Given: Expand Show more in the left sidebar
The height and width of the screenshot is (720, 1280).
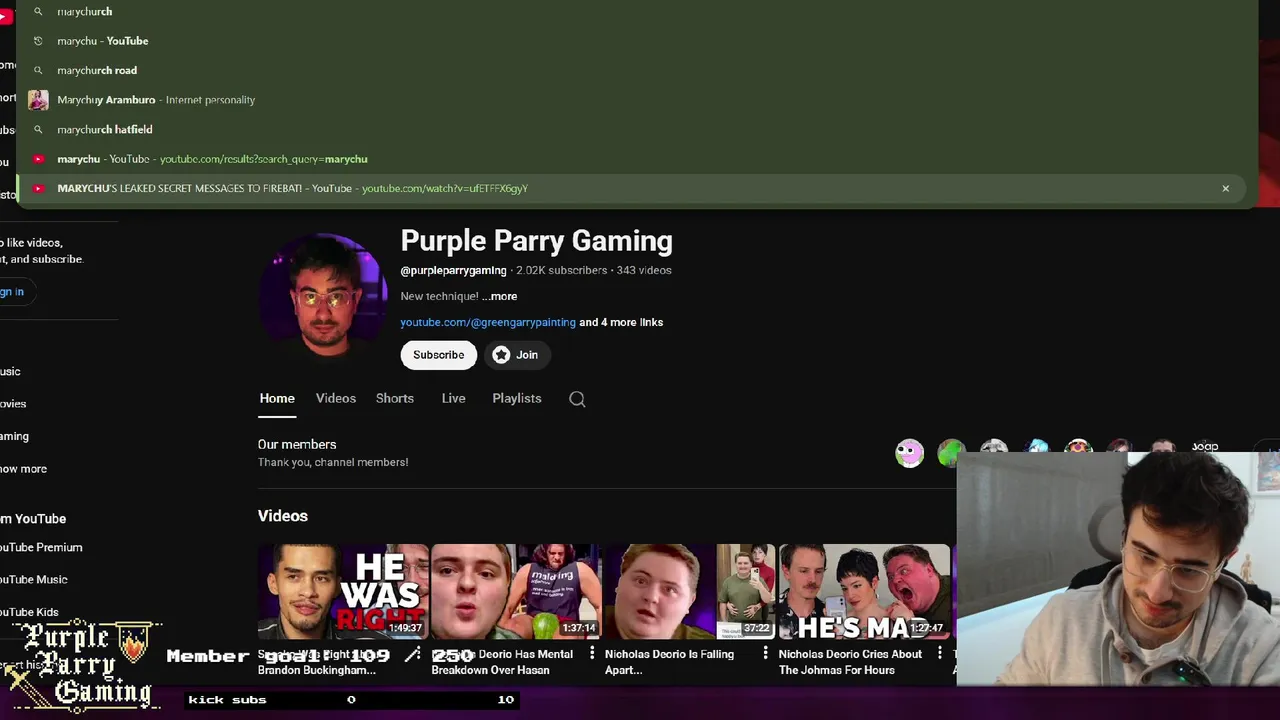Looking at the screenshot, I should click(24, 468).
